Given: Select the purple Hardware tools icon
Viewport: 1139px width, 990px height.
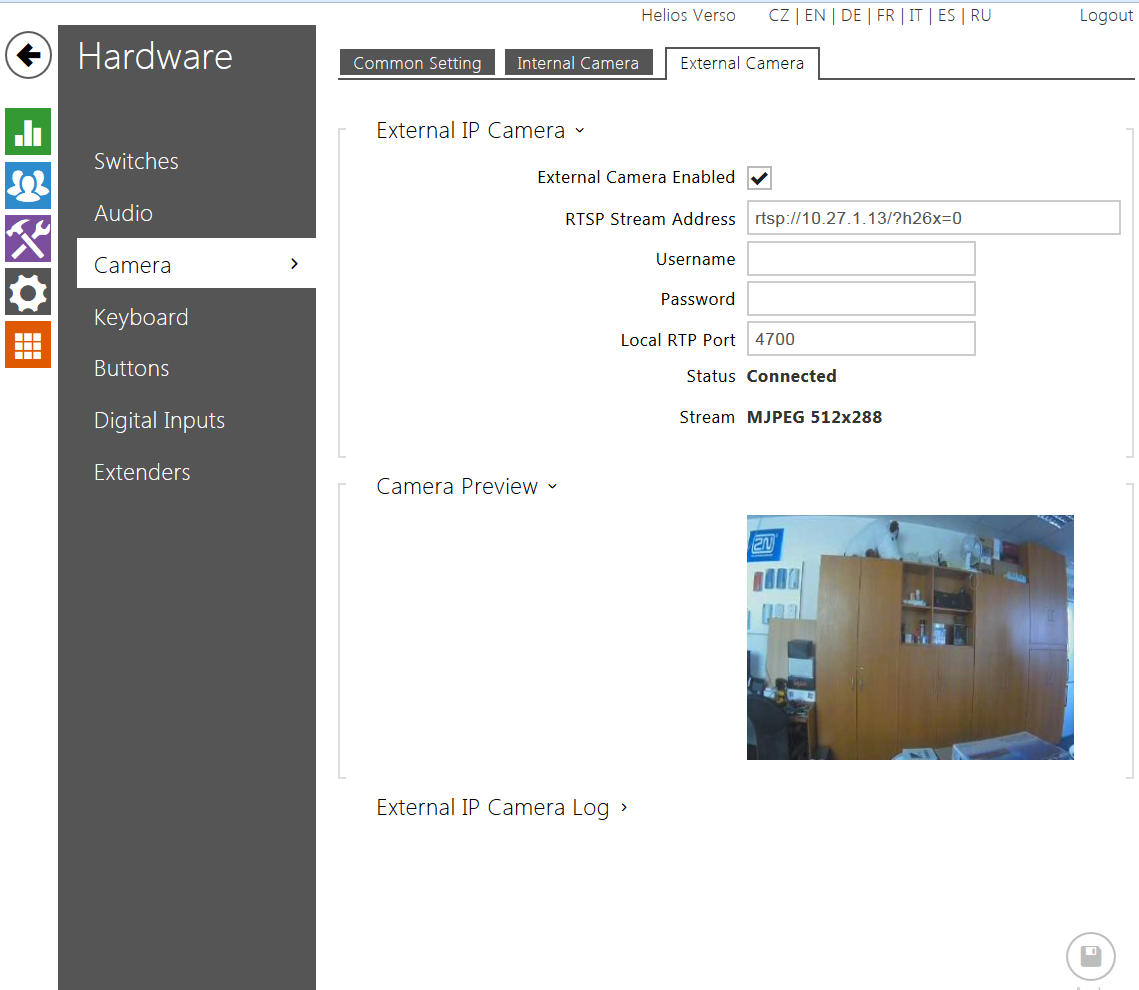Looking at the screenshot, I should pos(28,239).
